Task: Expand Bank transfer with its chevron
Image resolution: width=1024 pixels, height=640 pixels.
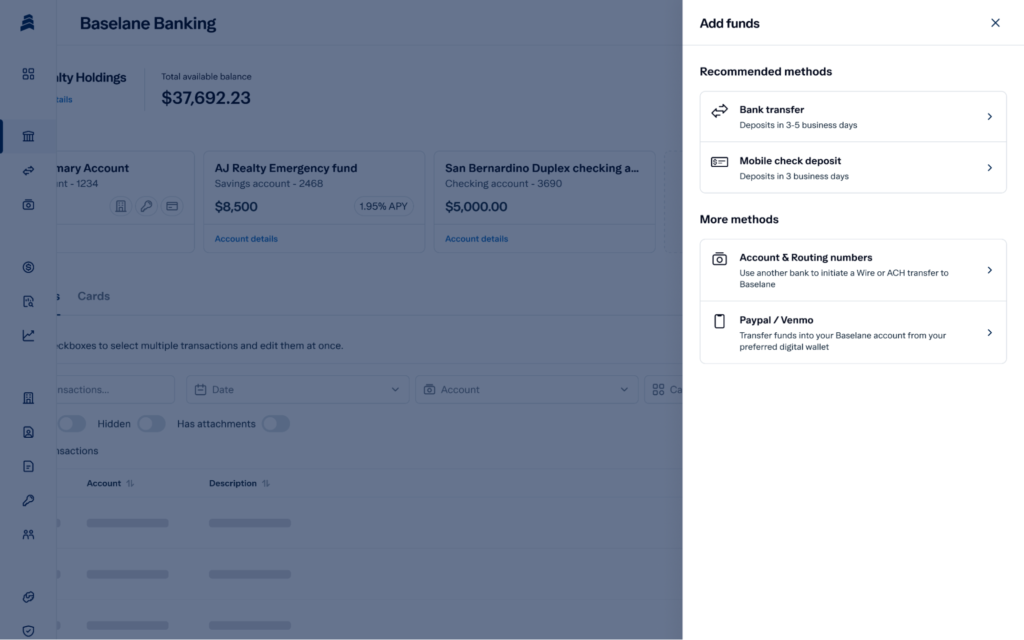Action: pyautogui.click(x=990, y=117)
